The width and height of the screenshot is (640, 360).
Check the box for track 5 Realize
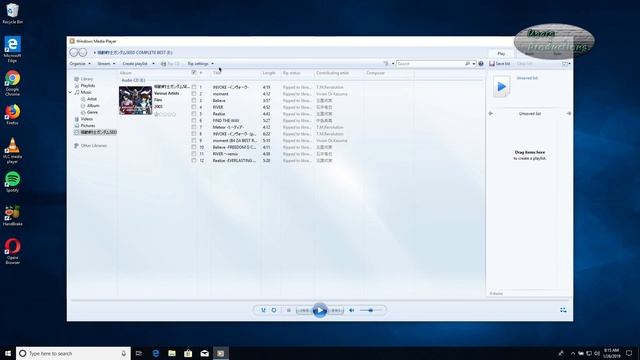(x=194, y=114)
